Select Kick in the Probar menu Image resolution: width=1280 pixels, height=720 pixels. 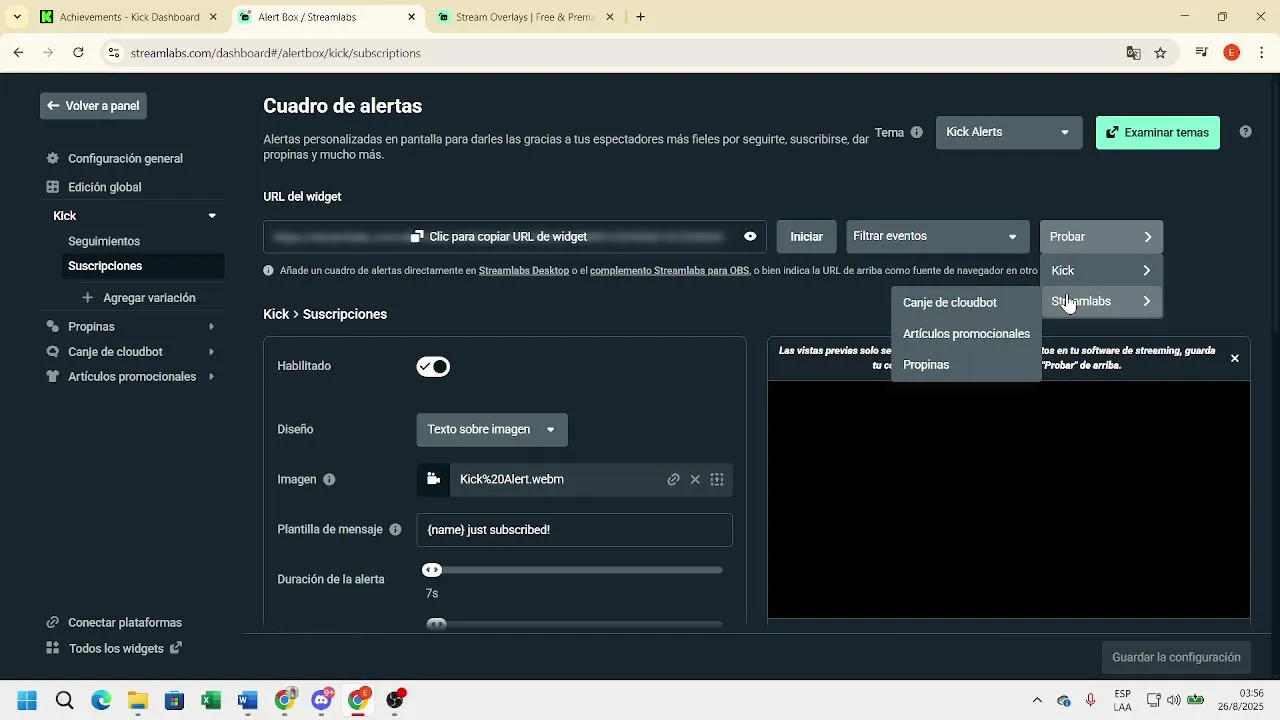pyautogui.click(x=1101, y=271)
